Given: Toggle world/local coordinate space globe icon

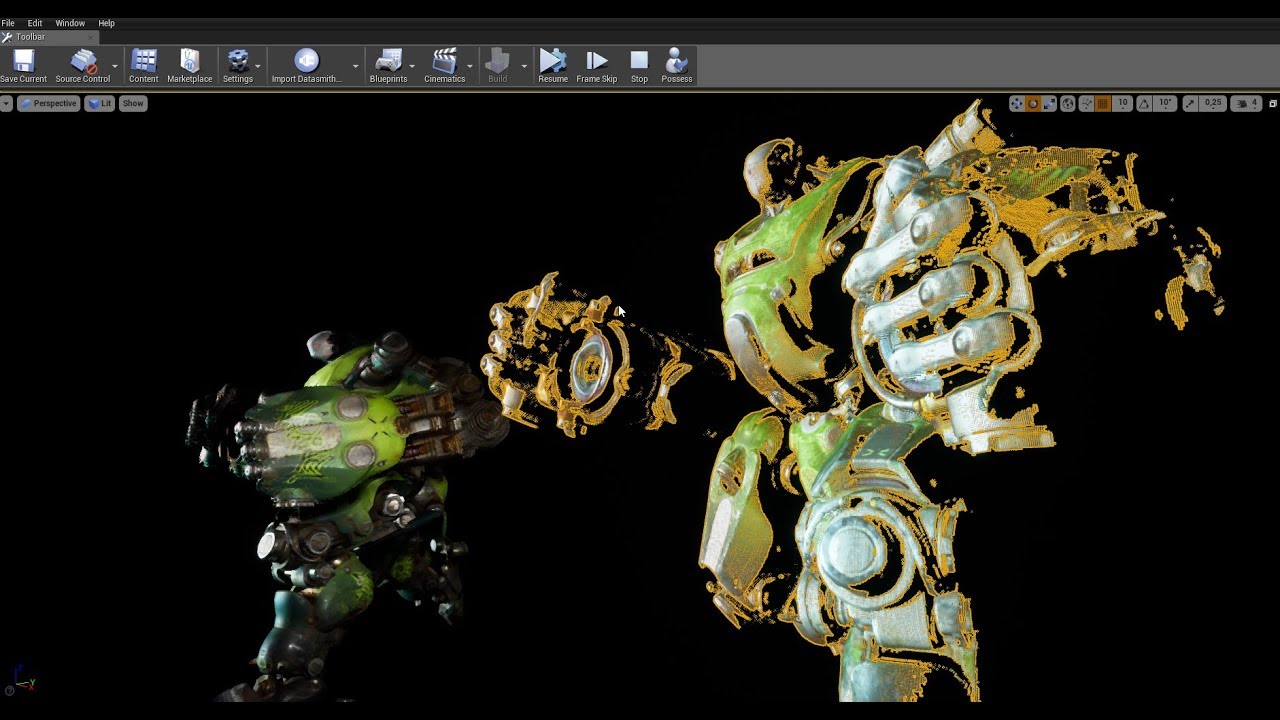Looking at the screenshot, I should (x=1068, y=103).
